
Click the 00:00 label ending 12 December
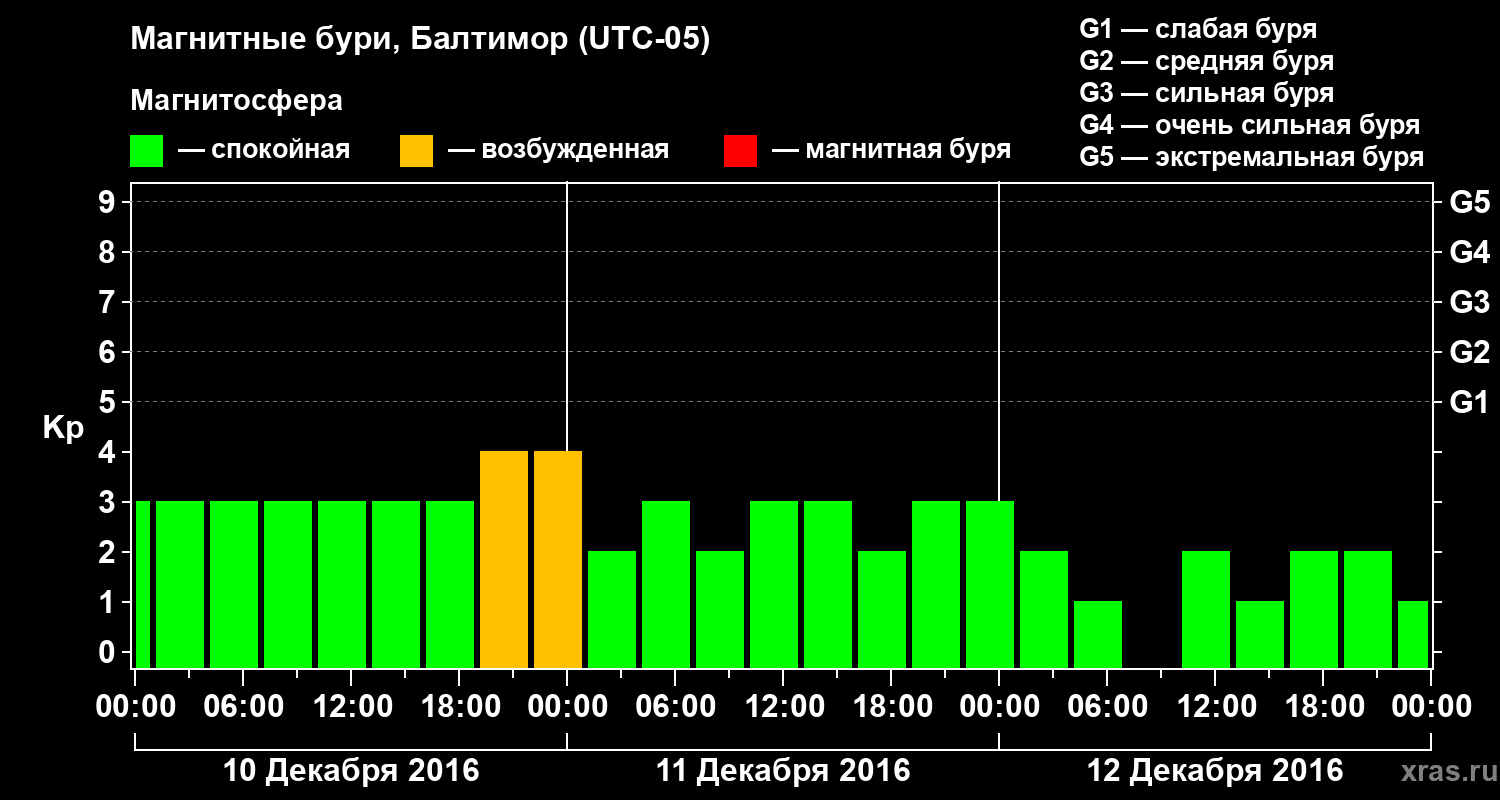tap(1431, 706)
